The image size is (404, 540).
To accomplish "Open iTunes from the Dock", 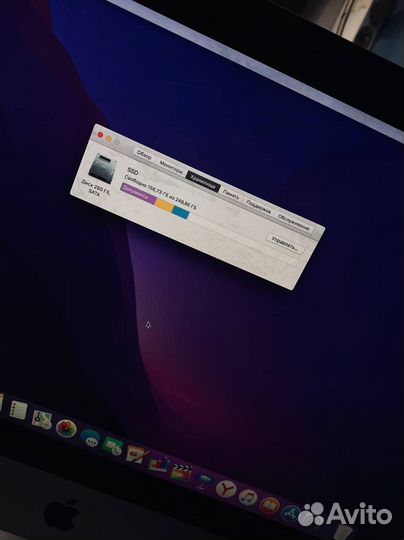I will [x=248, y=497].
